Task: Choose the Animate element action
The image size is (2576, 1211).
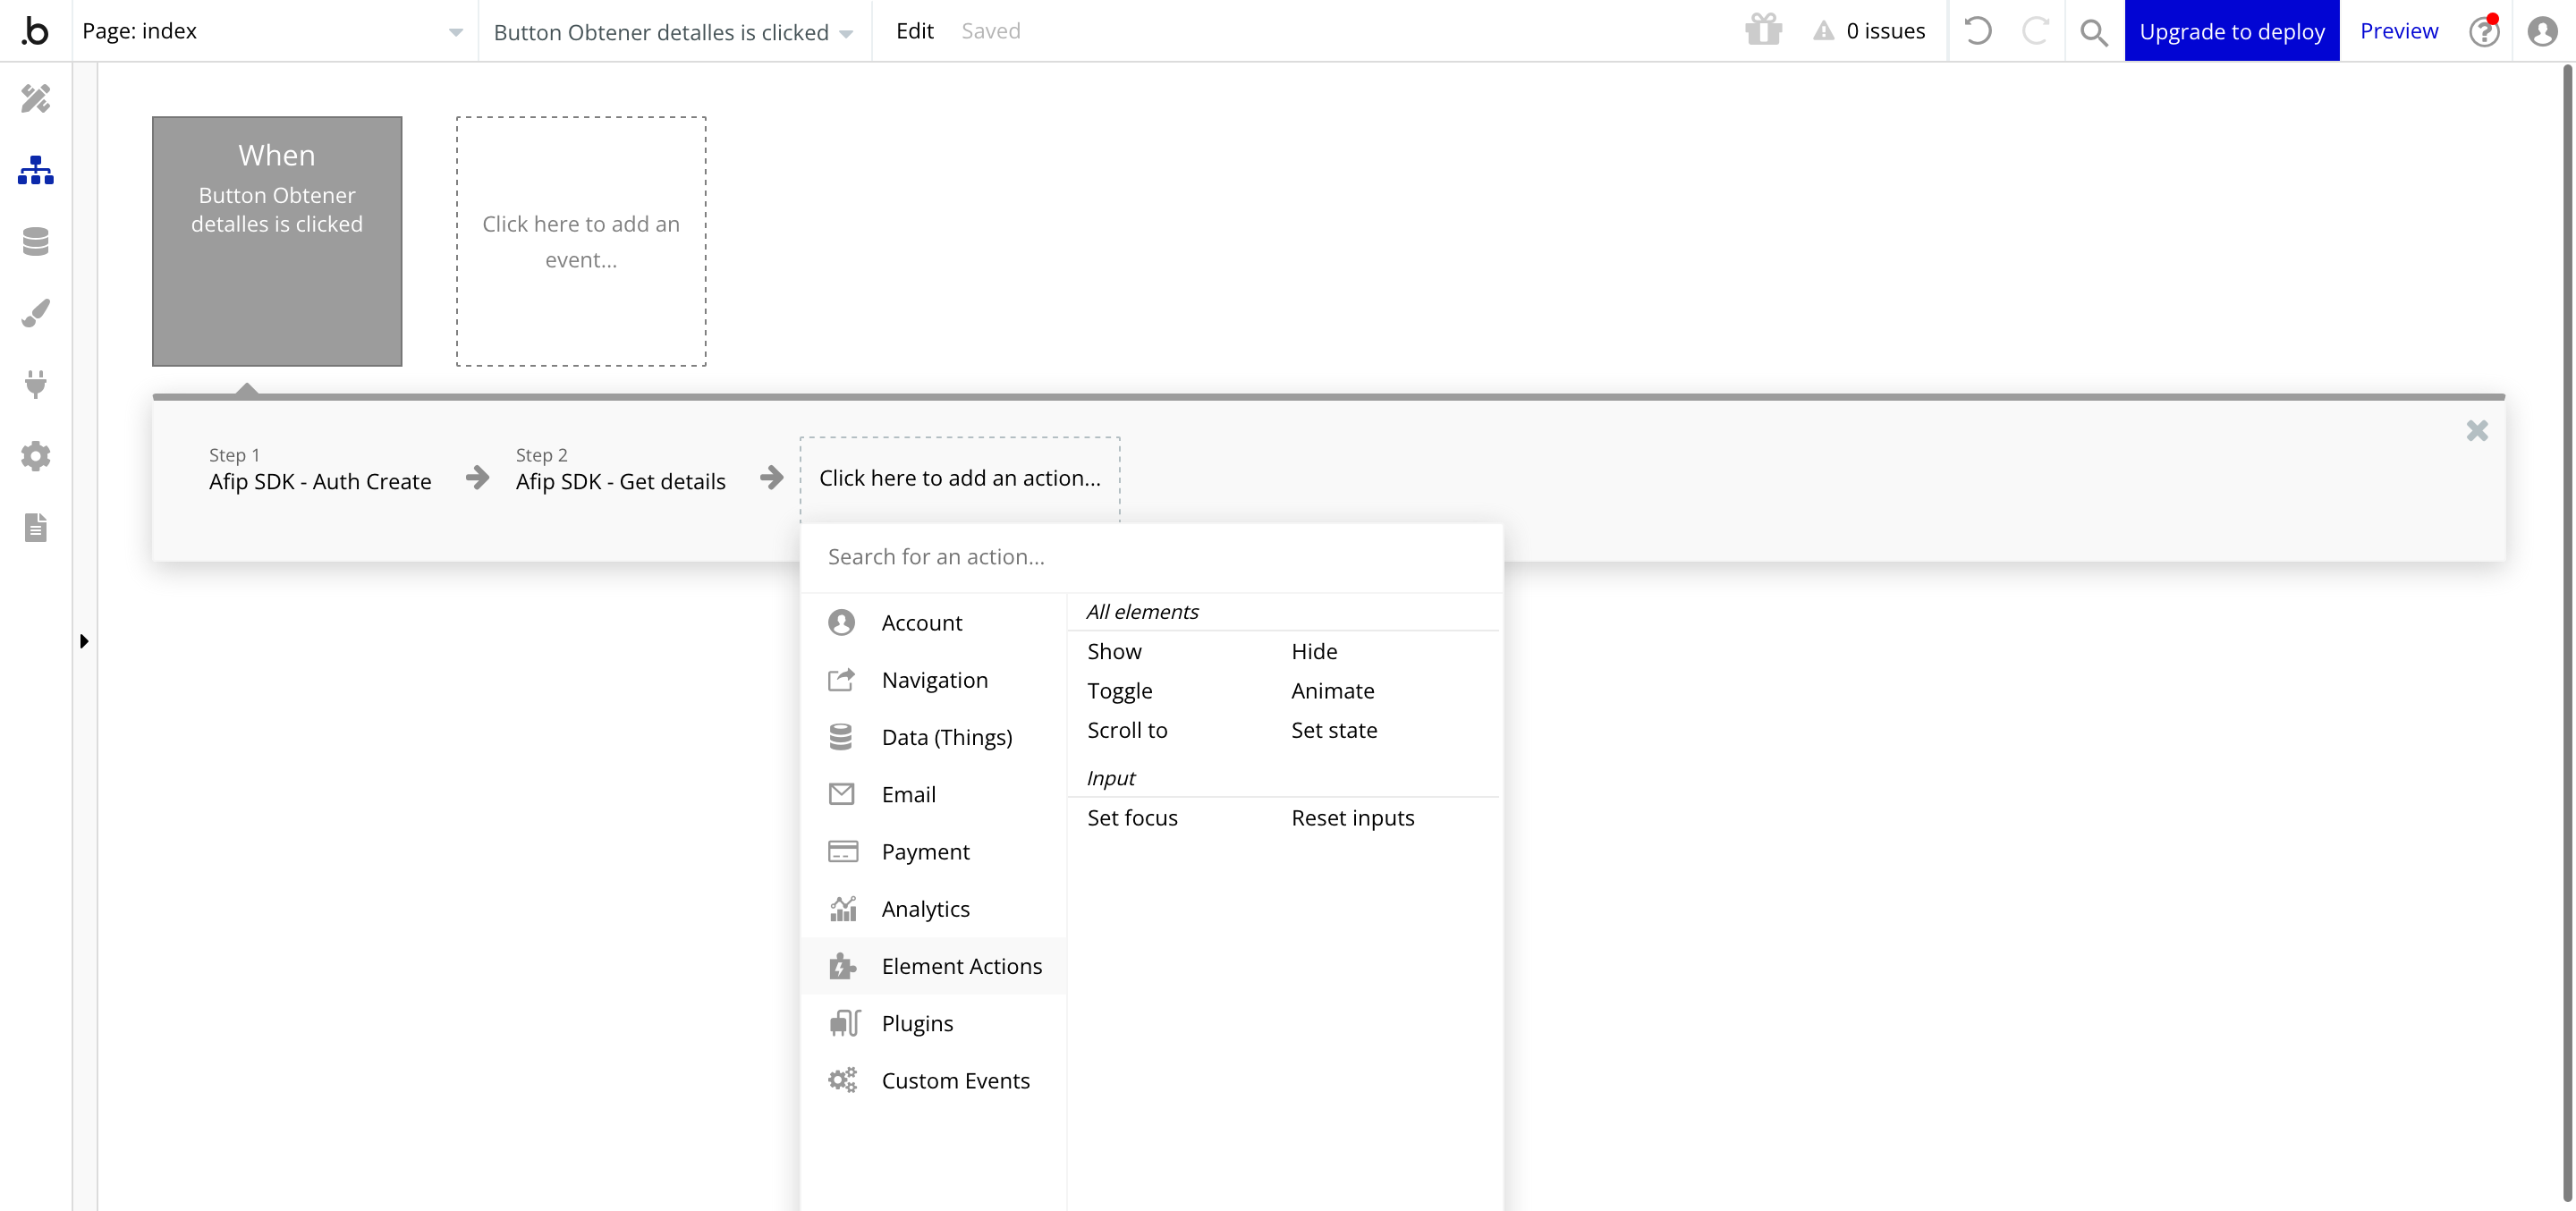Action: point(1332,691)
